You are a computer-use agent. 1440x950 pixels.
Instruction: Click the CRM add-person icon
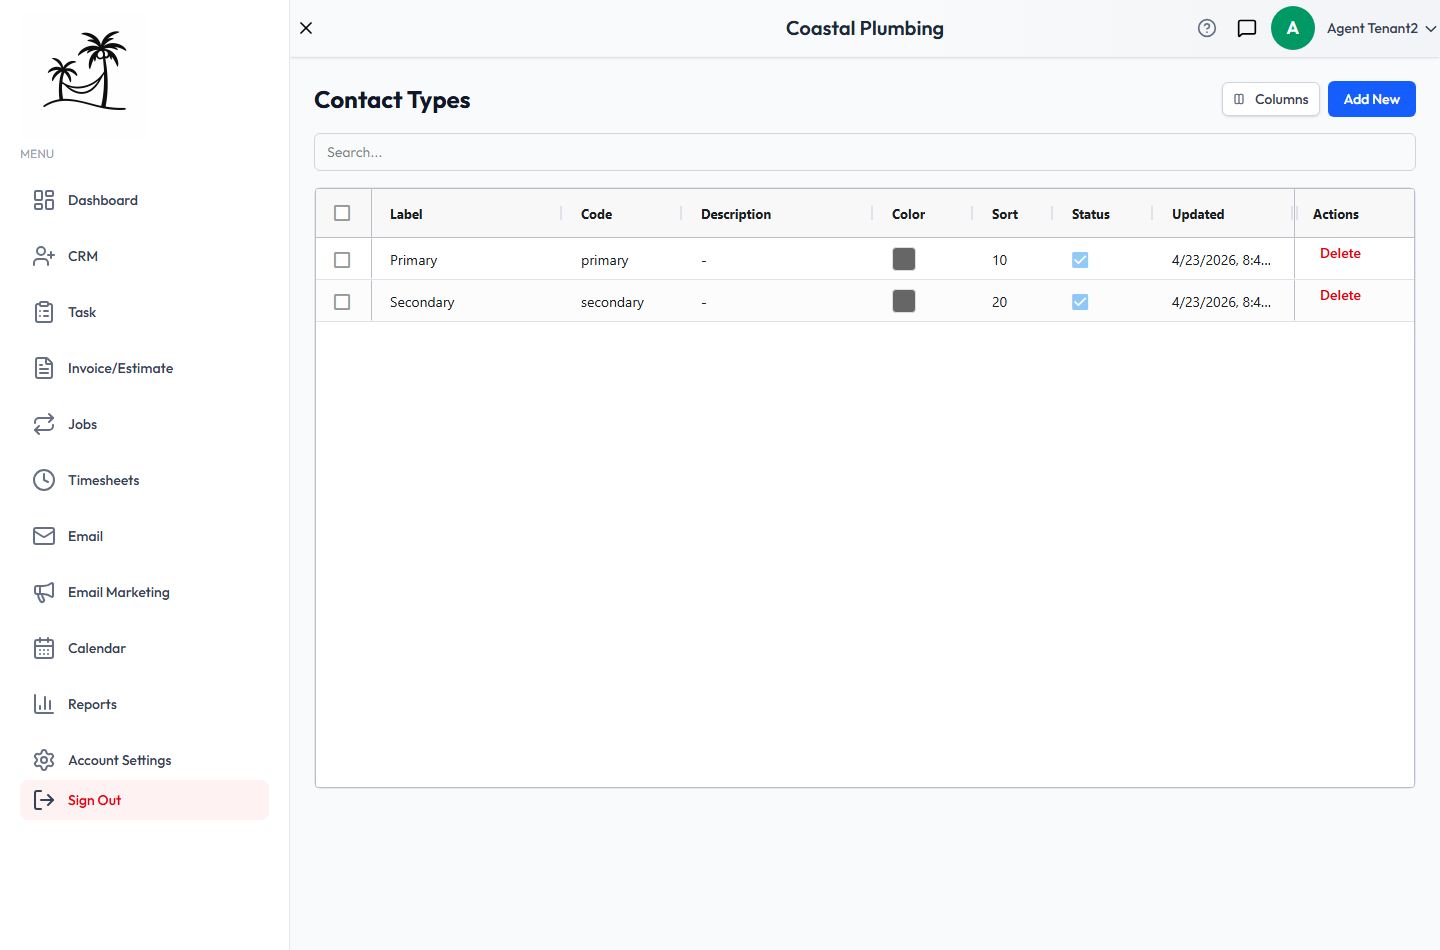[44, 256]
